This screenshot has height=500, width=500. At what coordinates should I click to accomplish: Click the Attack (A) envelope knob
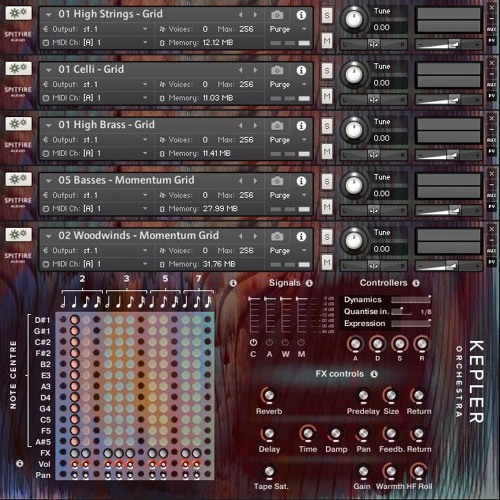pyautogui.click(x=355, y=344)
